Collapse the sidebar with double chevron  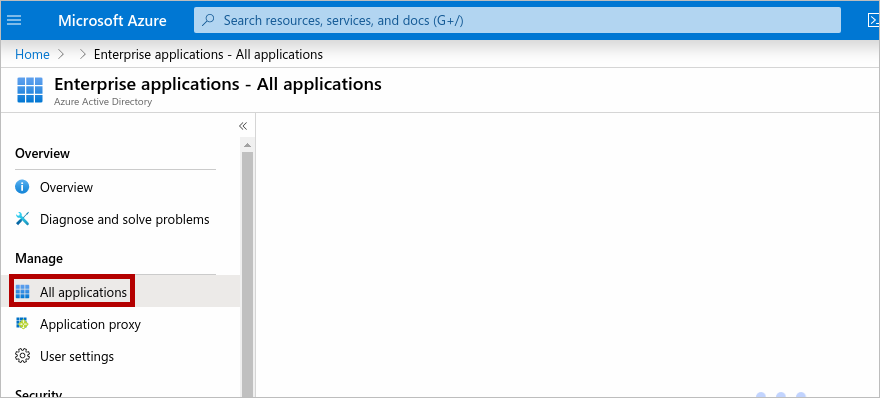[x=243, y=126]
